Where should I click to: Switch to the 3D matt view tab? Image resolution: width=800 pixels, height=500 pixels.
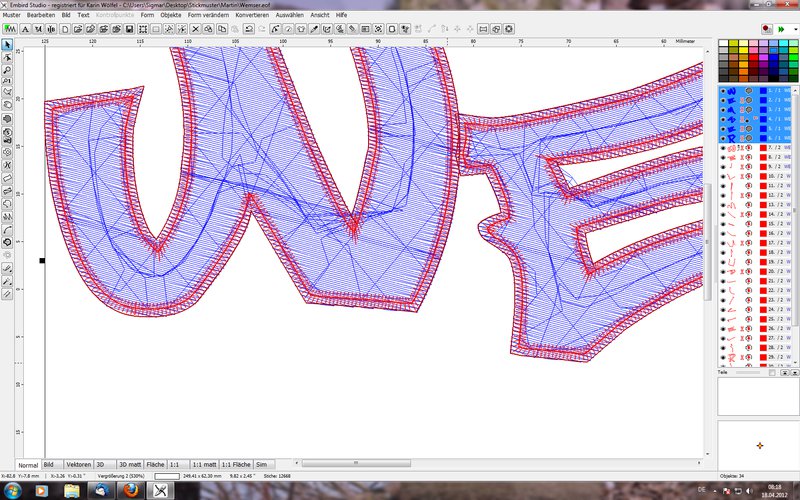[x=130, y=464]
